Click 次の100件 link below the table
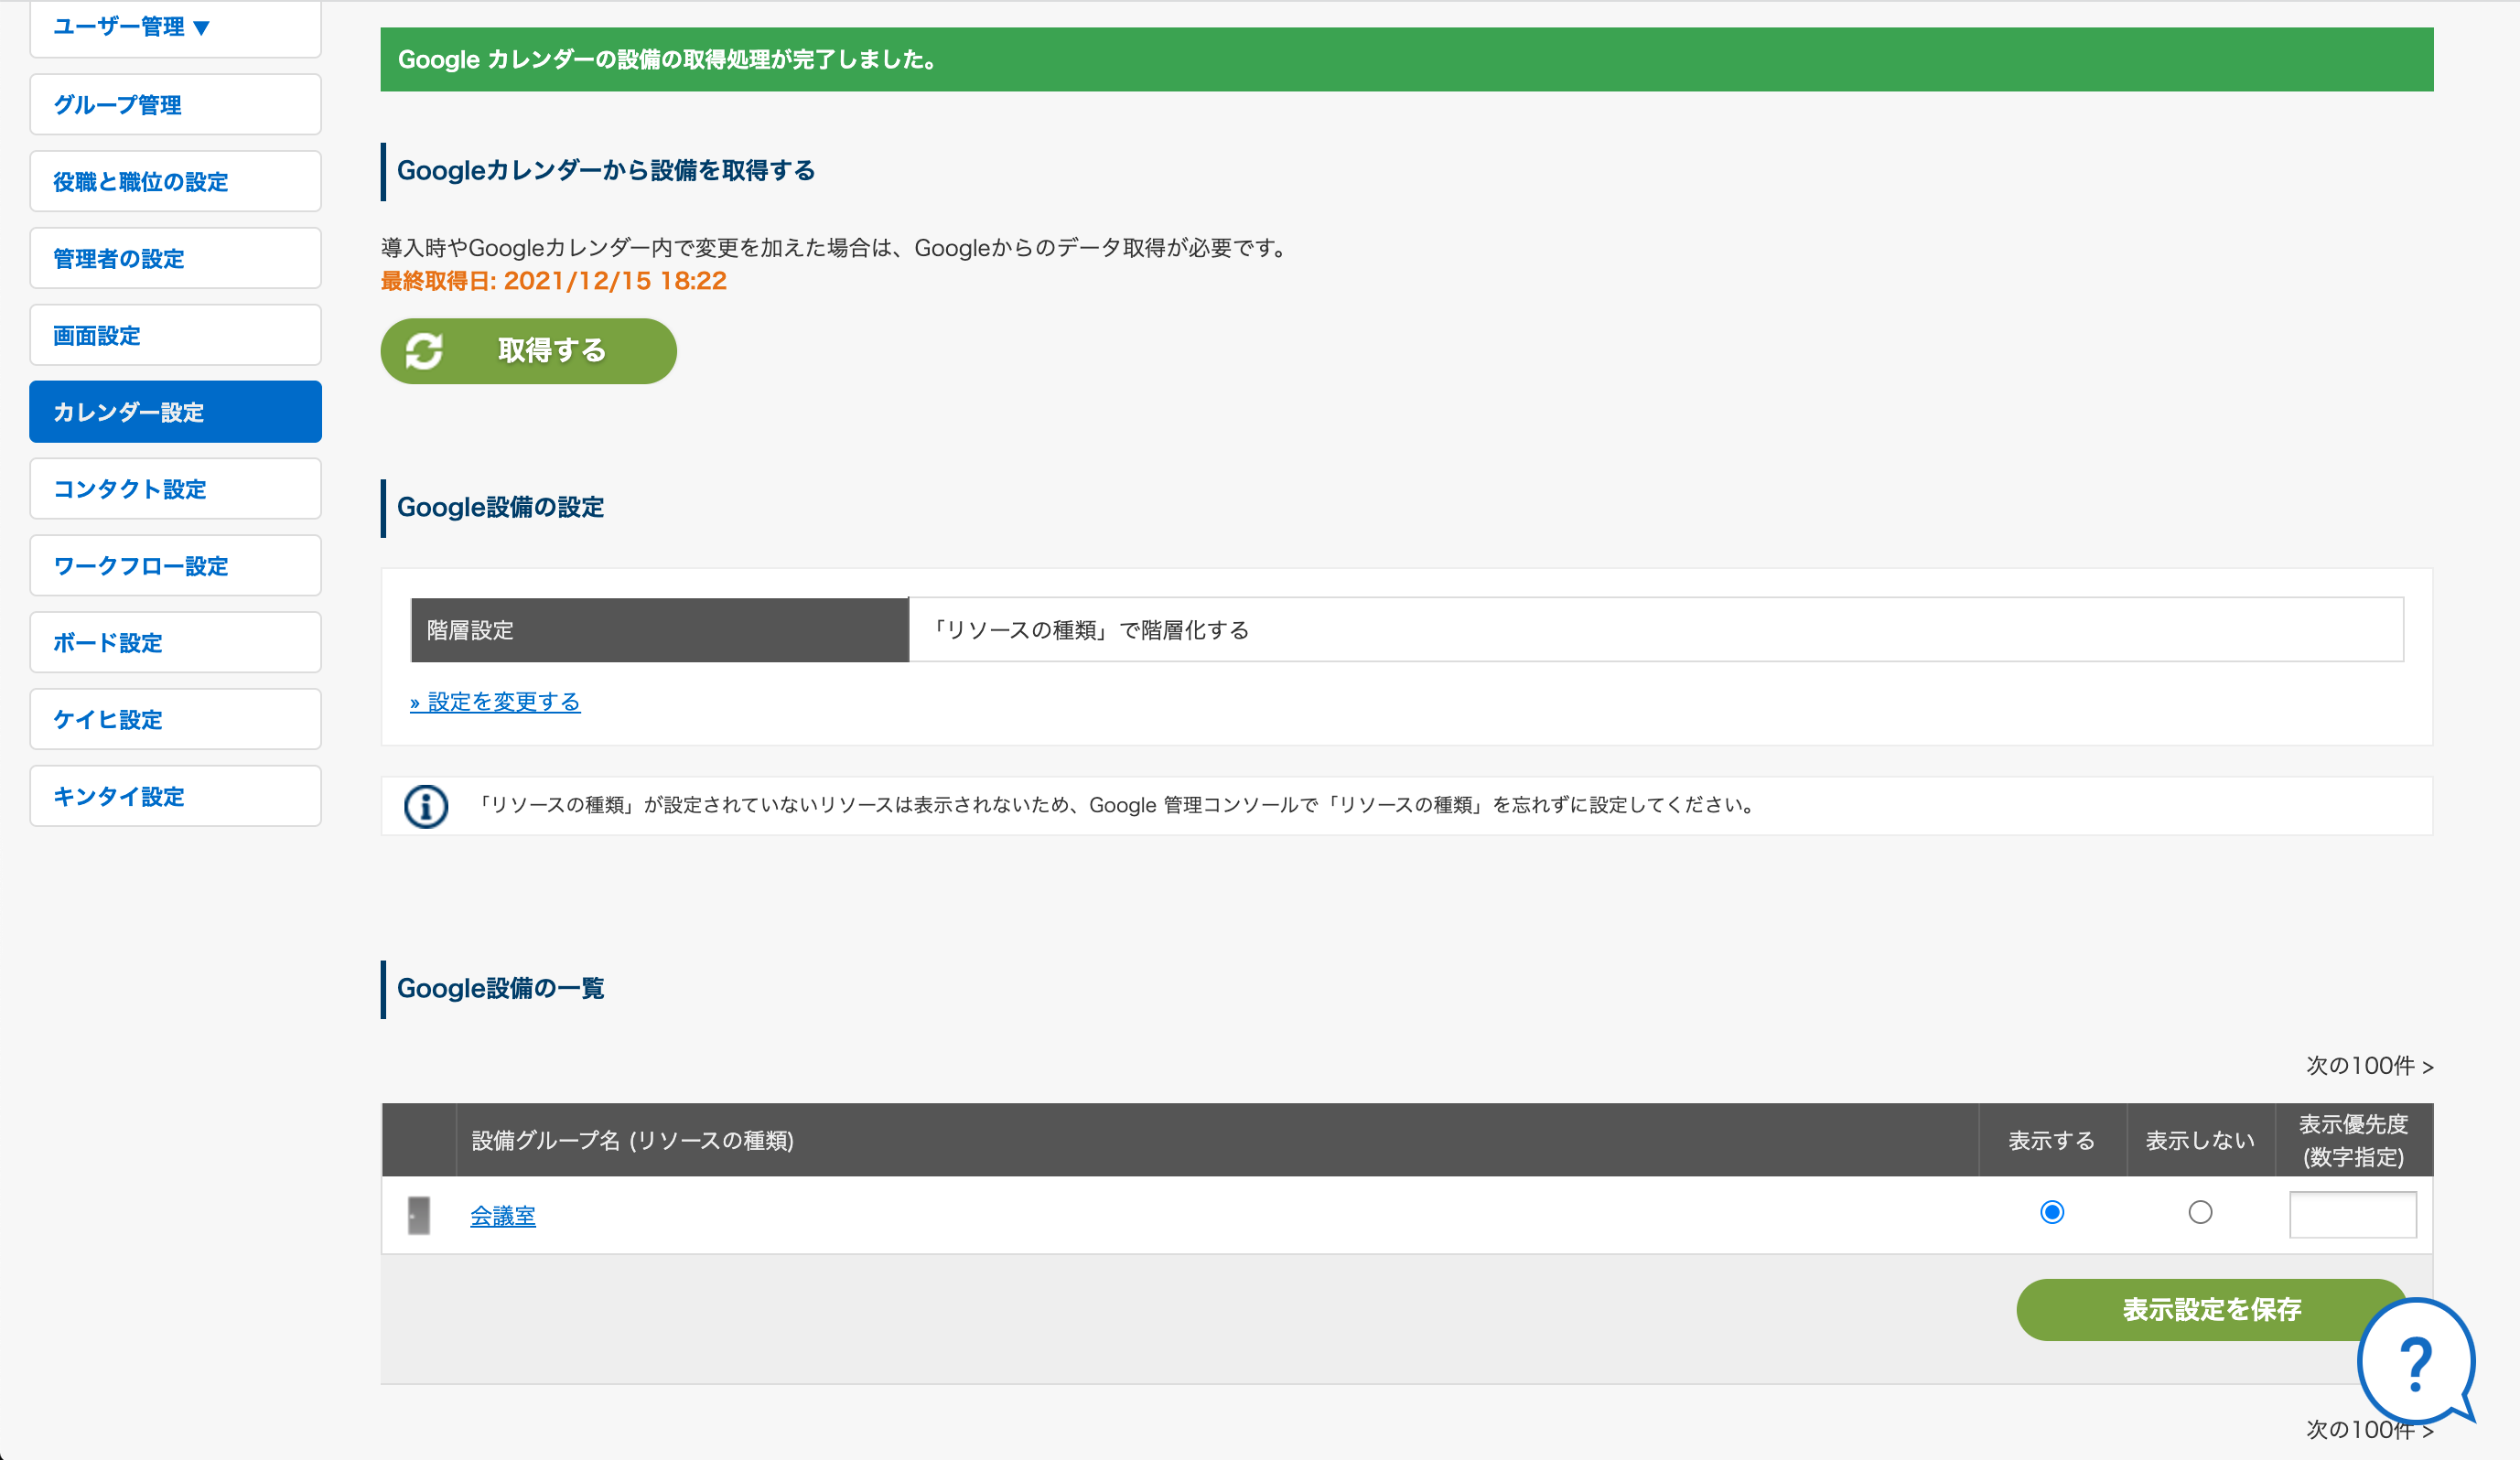Image resolution: width=2520 pixels, height=1460 pixels. click(x=2370, y=1430)
